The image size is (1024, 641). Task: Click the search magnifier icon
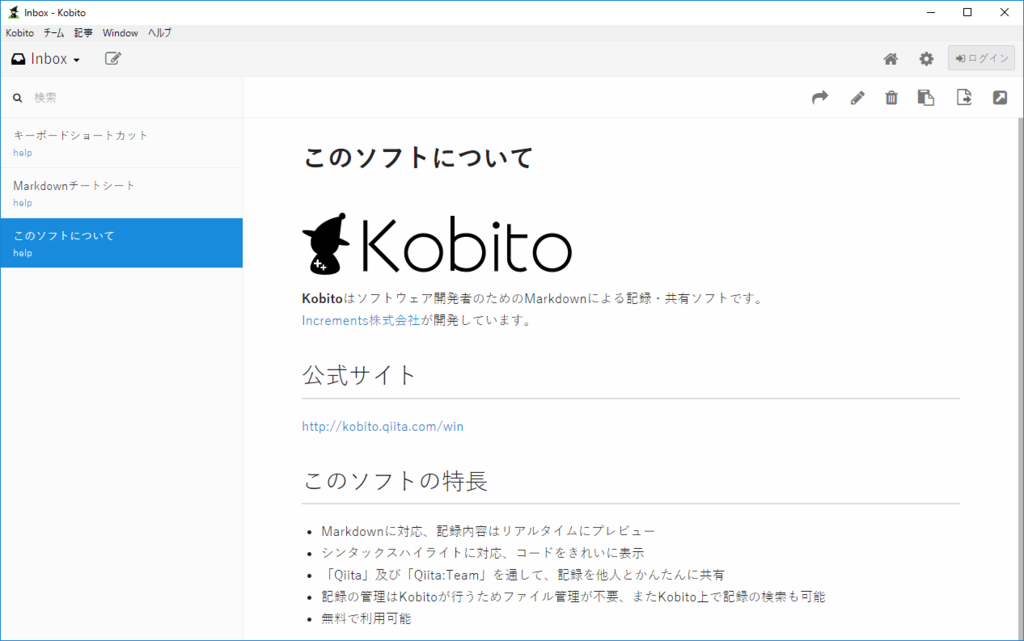(18, 98)
